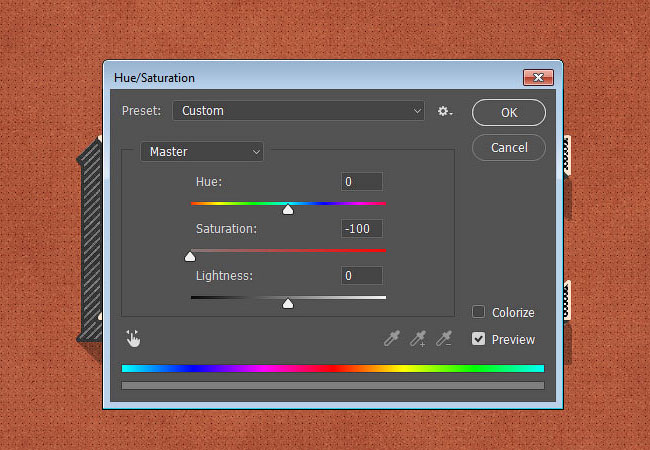The image size is (650, 450).
Task: Click the Hue/Saturation title bar text
Action: tap(154, 78)
